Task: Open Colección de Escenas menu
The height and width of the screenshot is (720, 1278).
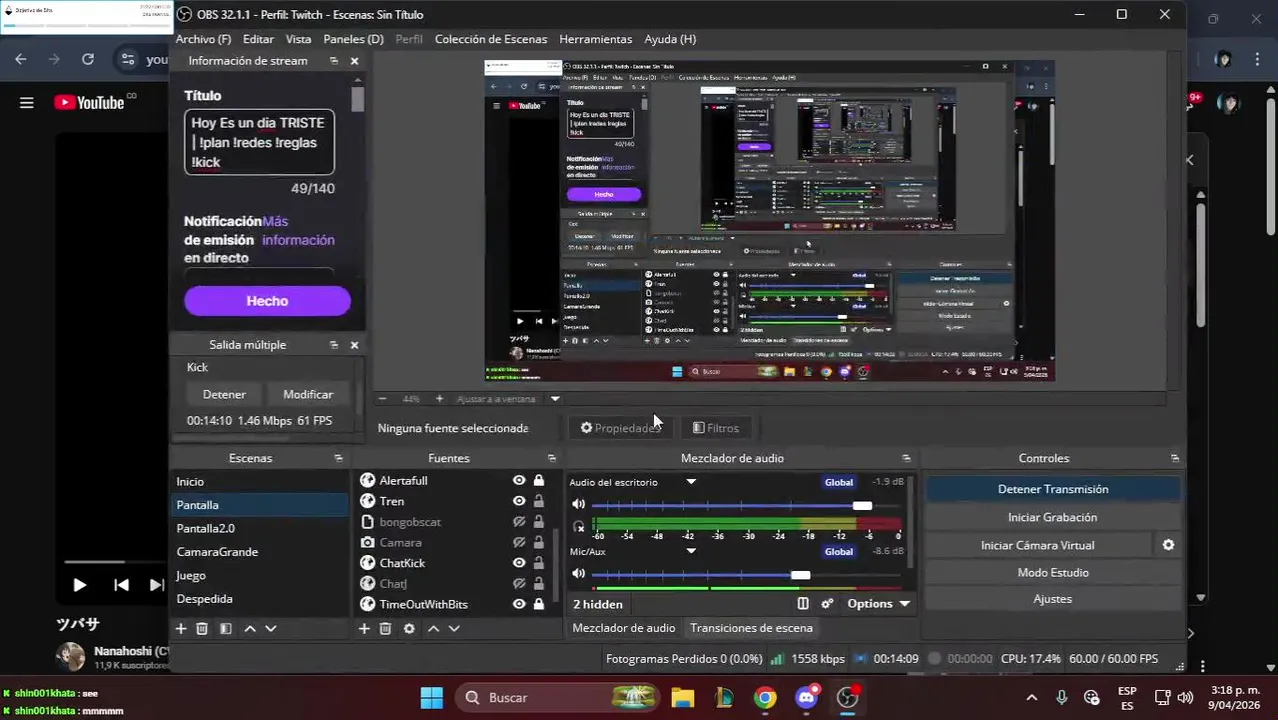Action: point(491,39)
